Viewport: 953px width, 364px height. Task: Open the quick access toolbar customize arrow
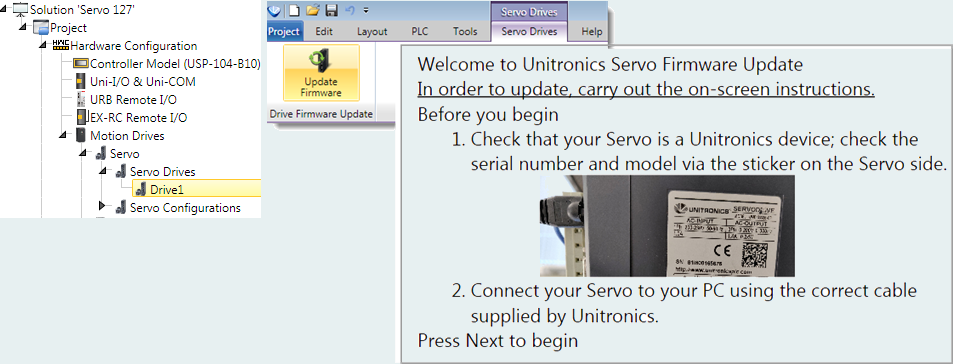(x=366, y=10)
